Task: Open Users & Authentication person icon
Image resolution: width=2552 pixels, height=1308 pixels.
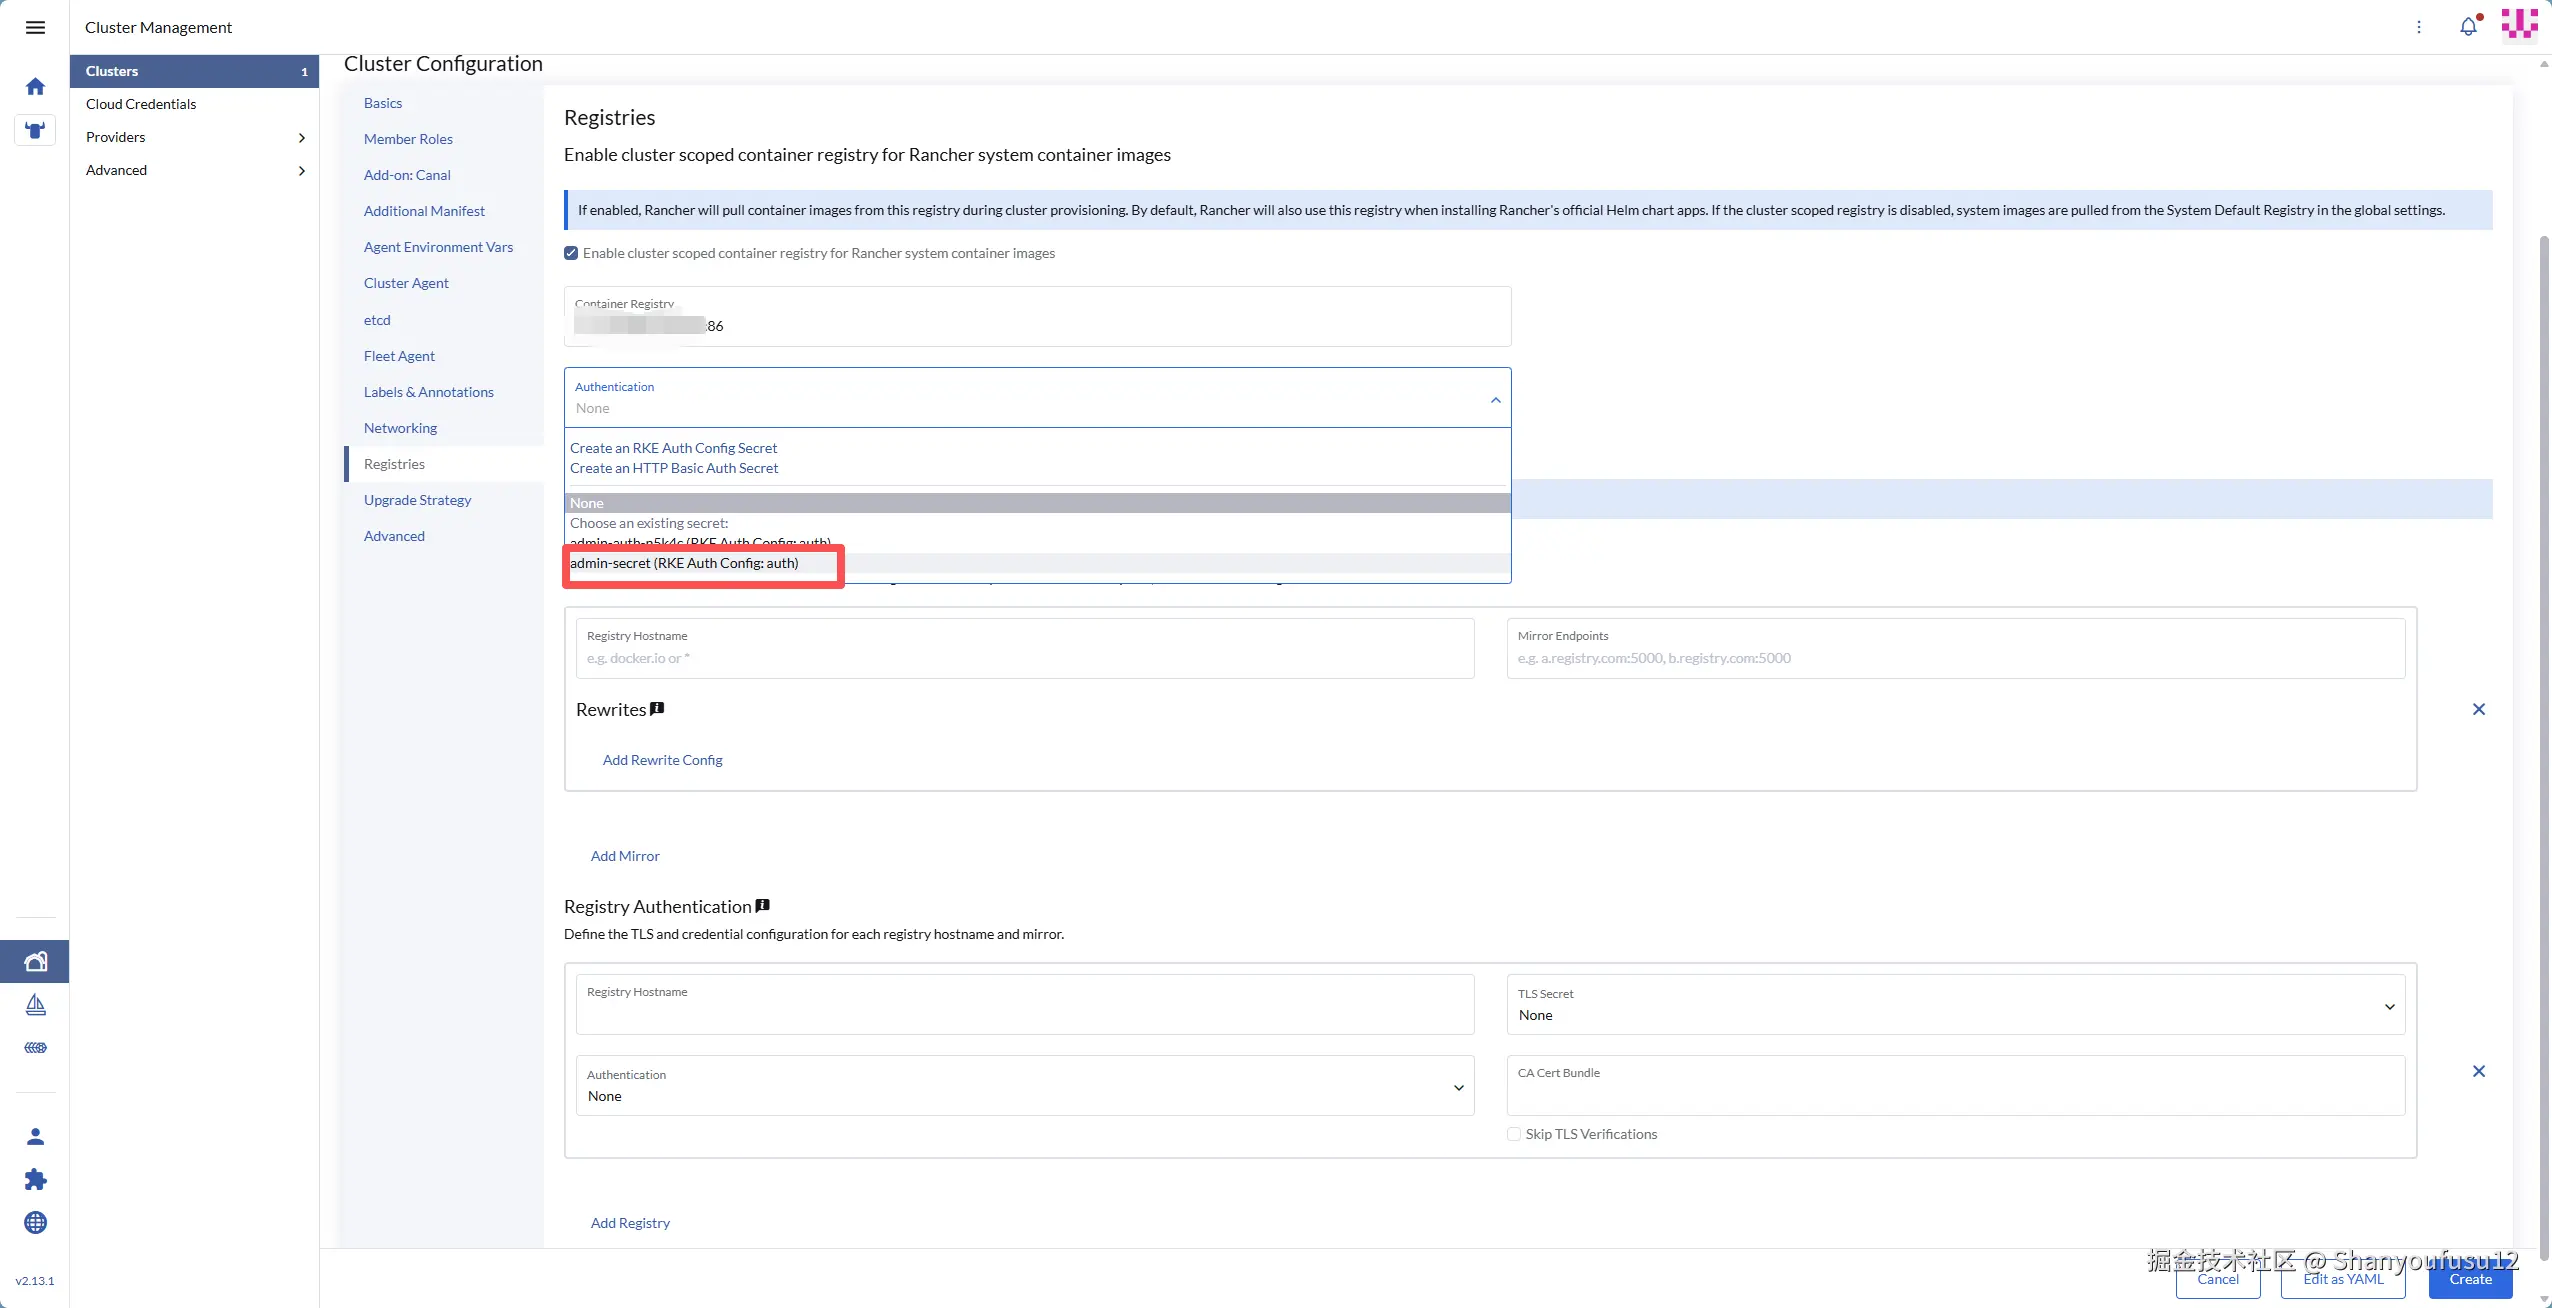Action: [x=35, y=1136]
